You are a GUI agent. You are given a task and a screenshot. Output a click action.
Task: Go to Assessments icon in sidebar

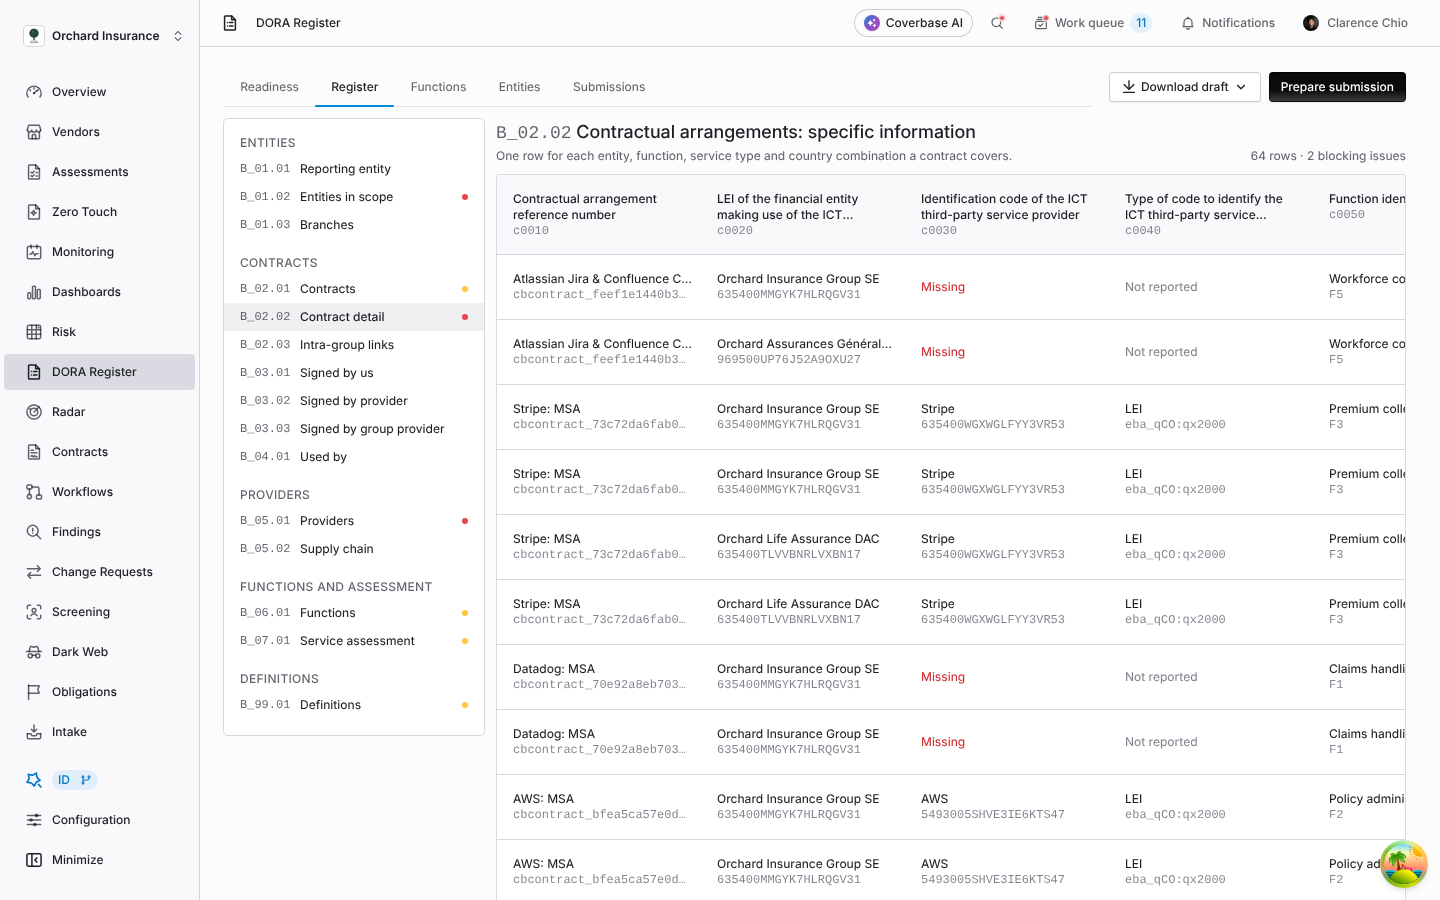pos(34,172)
